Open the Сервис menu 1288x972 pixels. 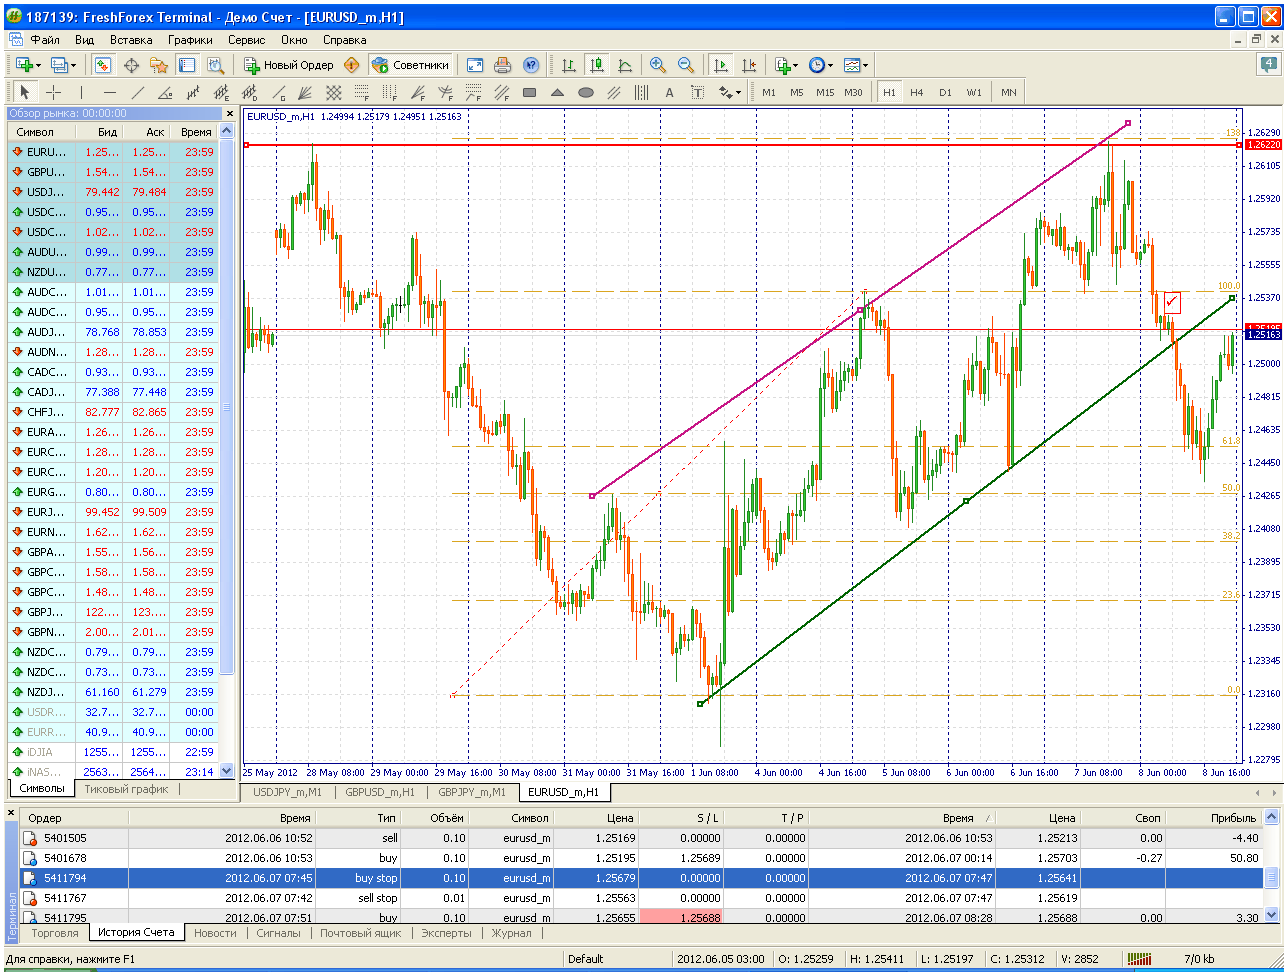pyautogui.click(x=246, y=40)
